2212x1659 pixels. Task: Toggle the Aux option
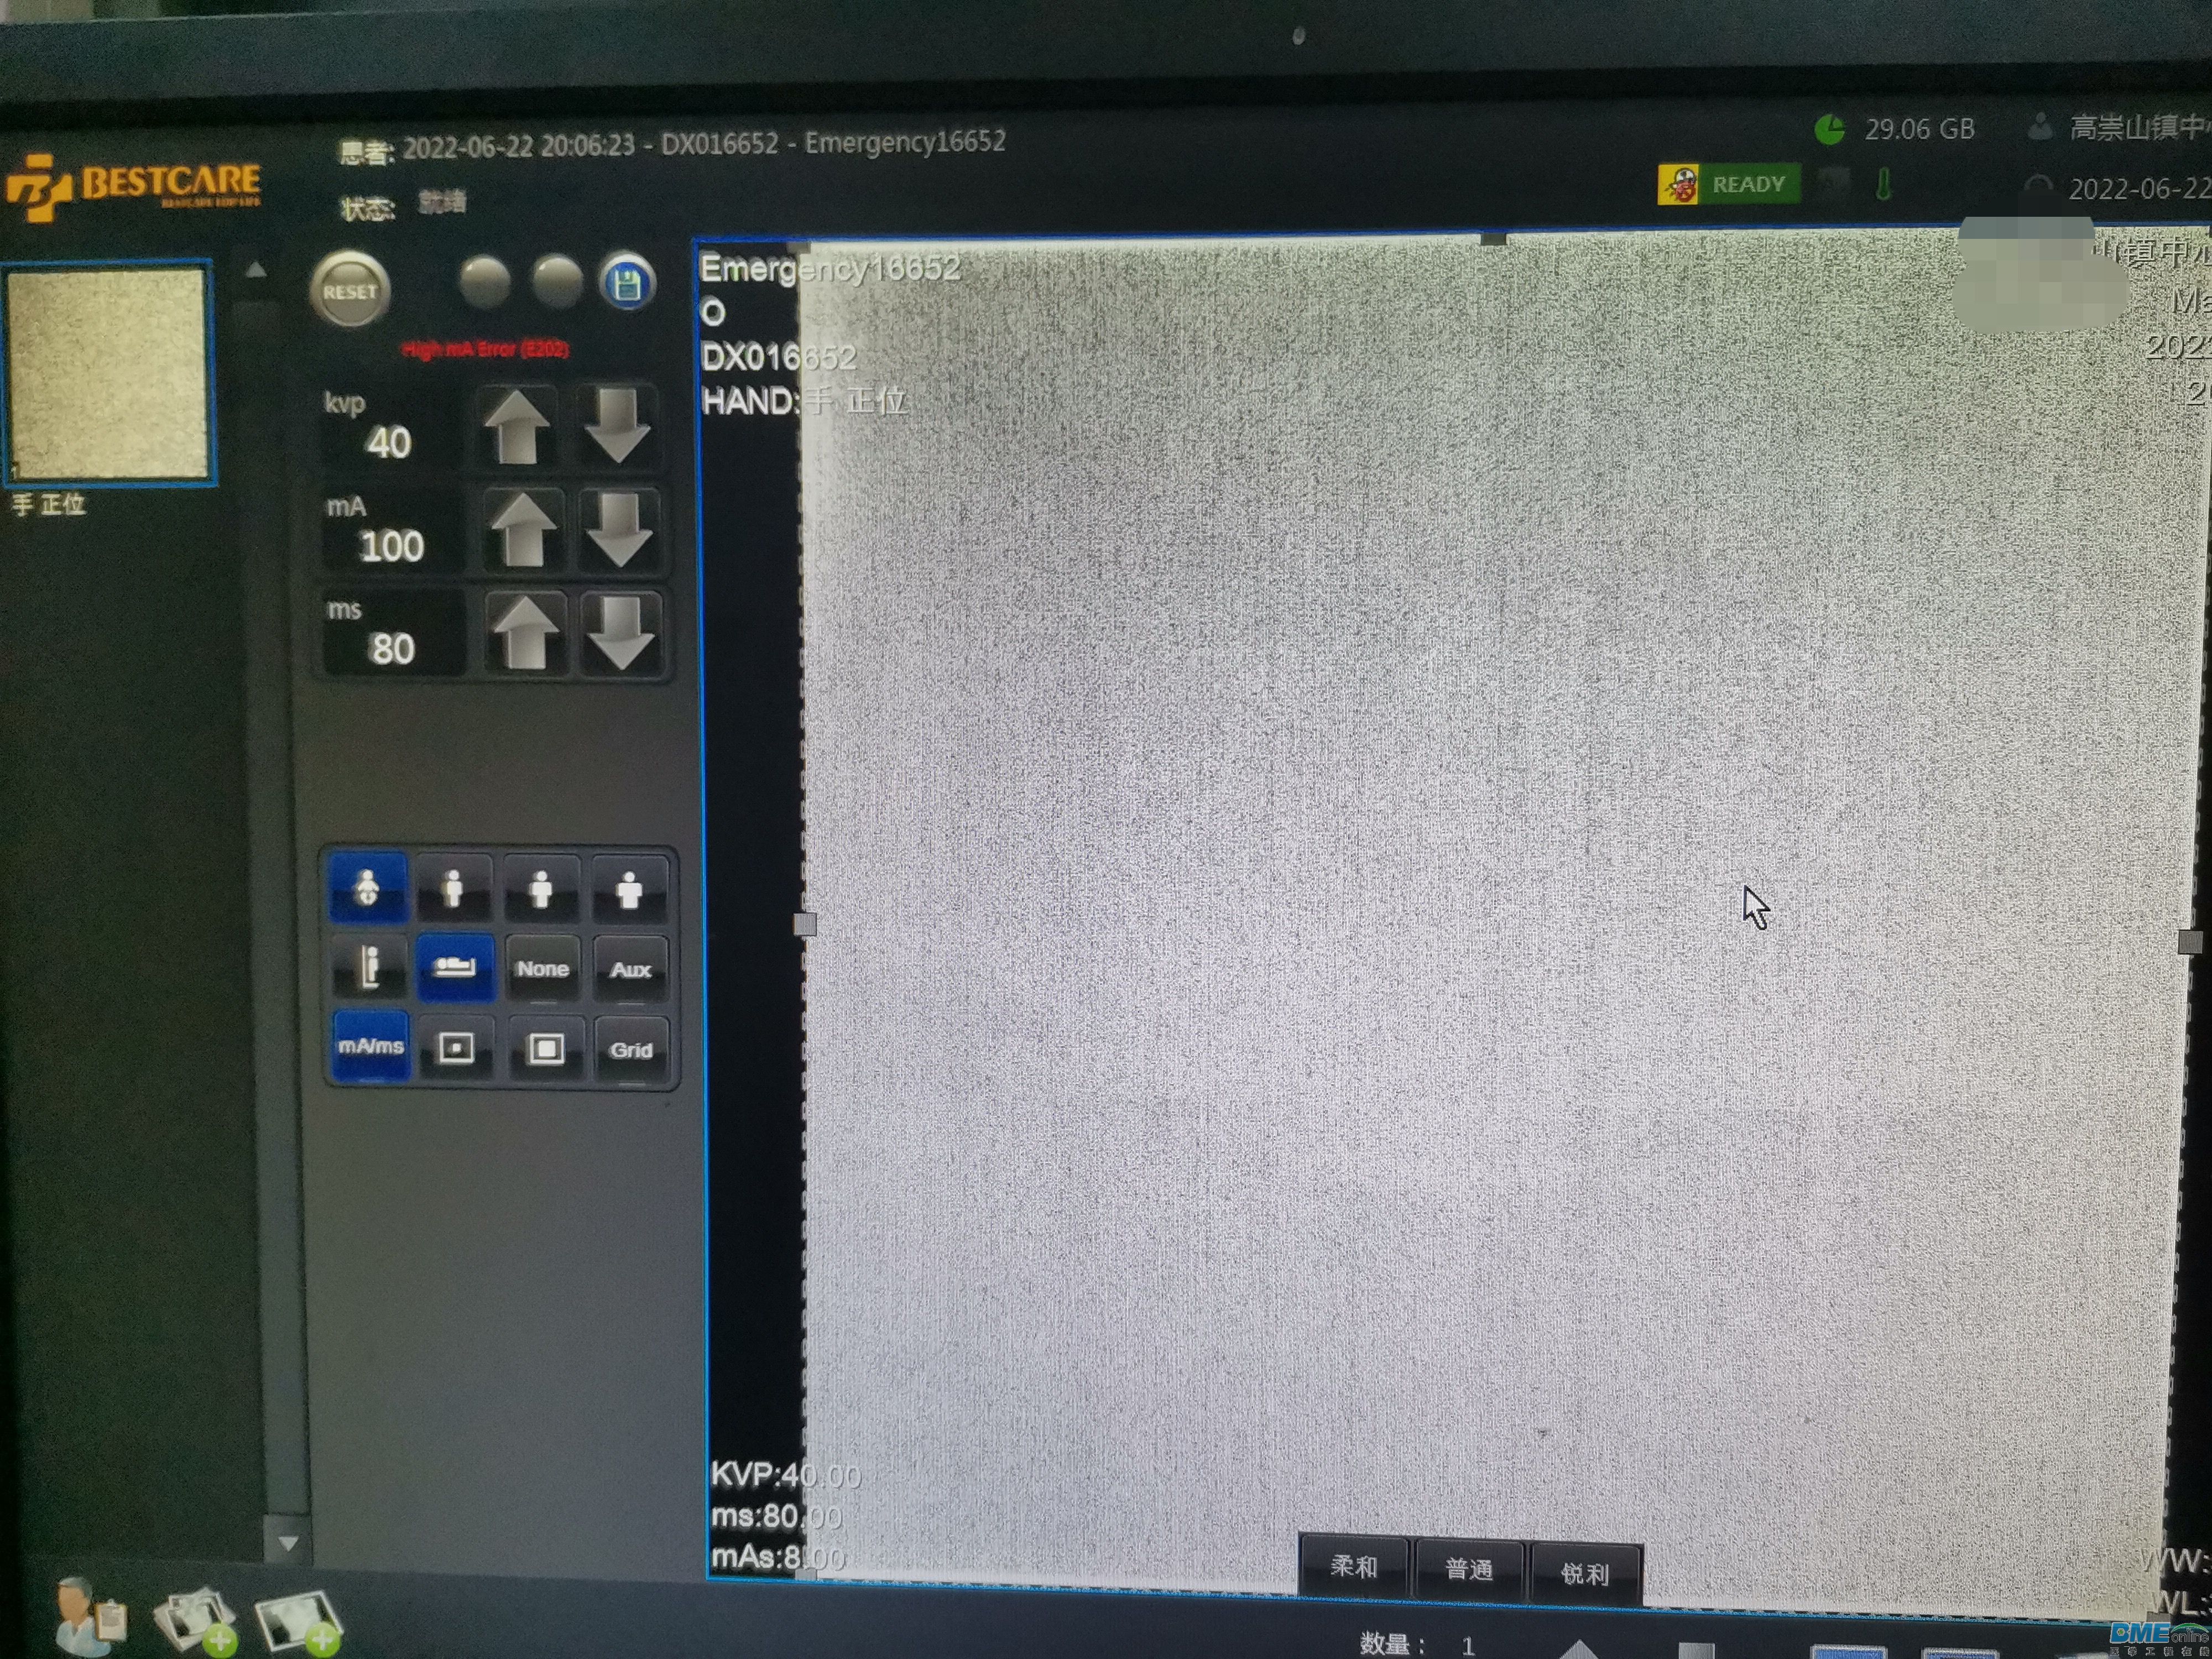[630, 969]
